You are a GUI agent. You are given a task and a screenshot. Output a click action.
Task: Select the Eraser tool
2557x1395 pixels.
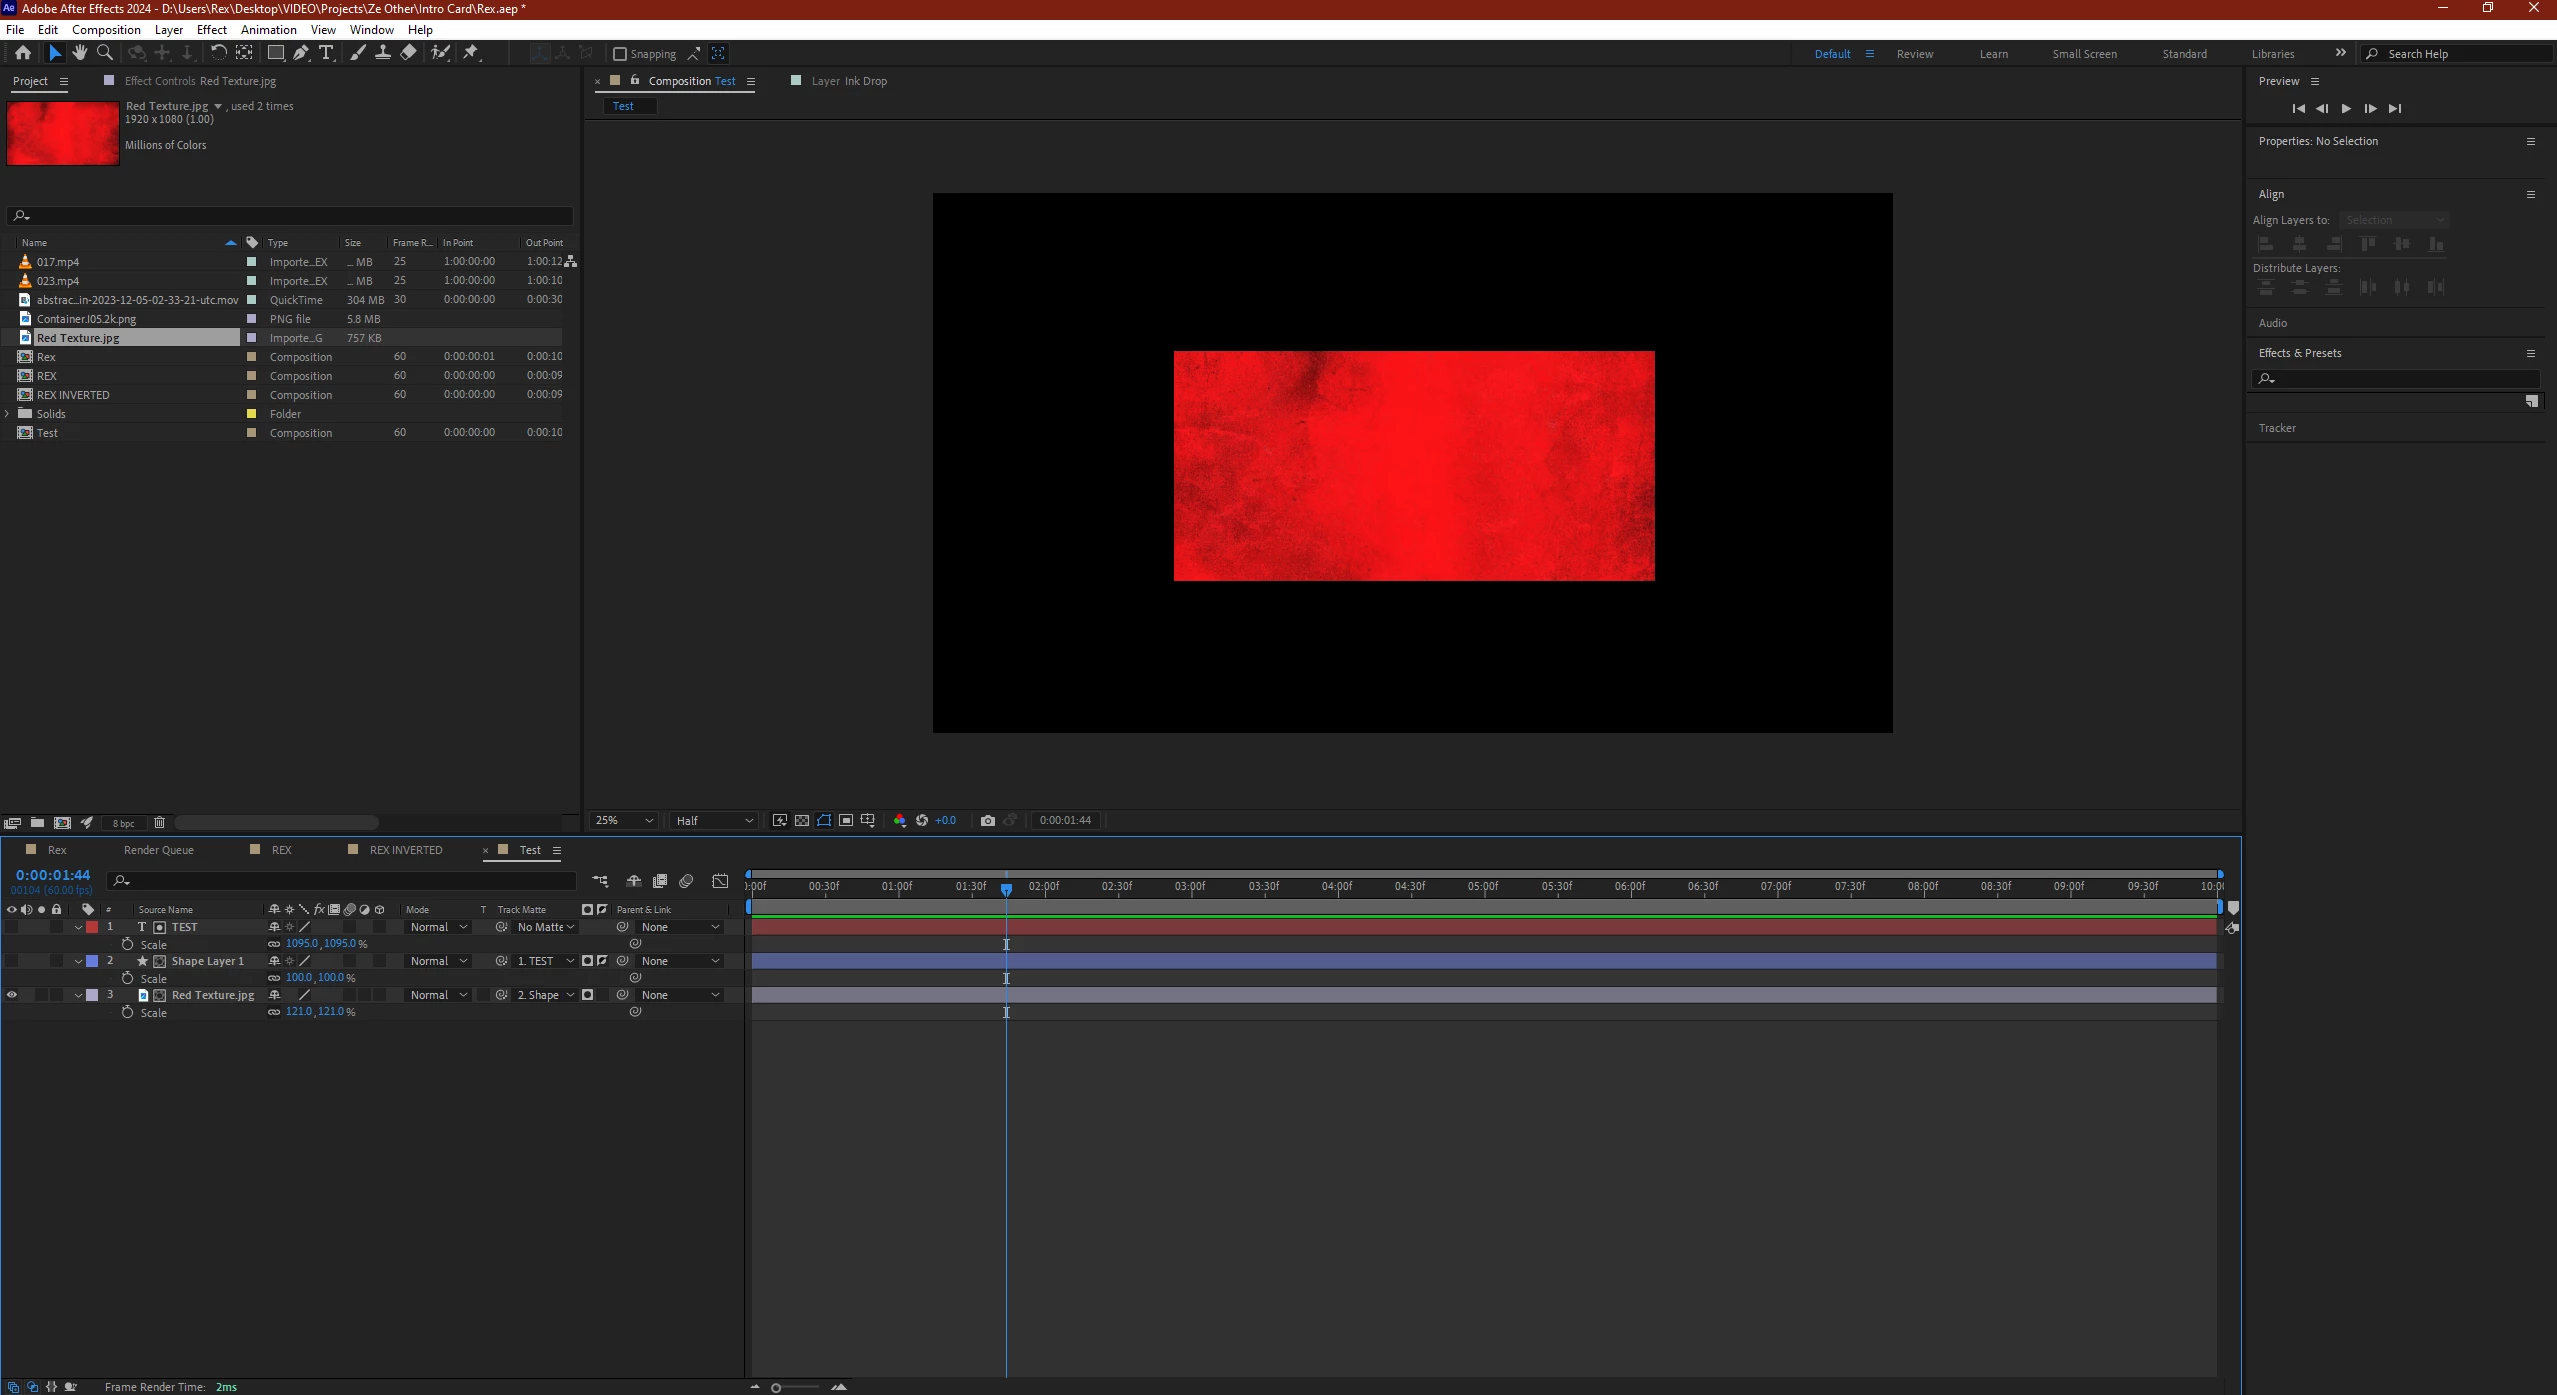pos(408,53)
